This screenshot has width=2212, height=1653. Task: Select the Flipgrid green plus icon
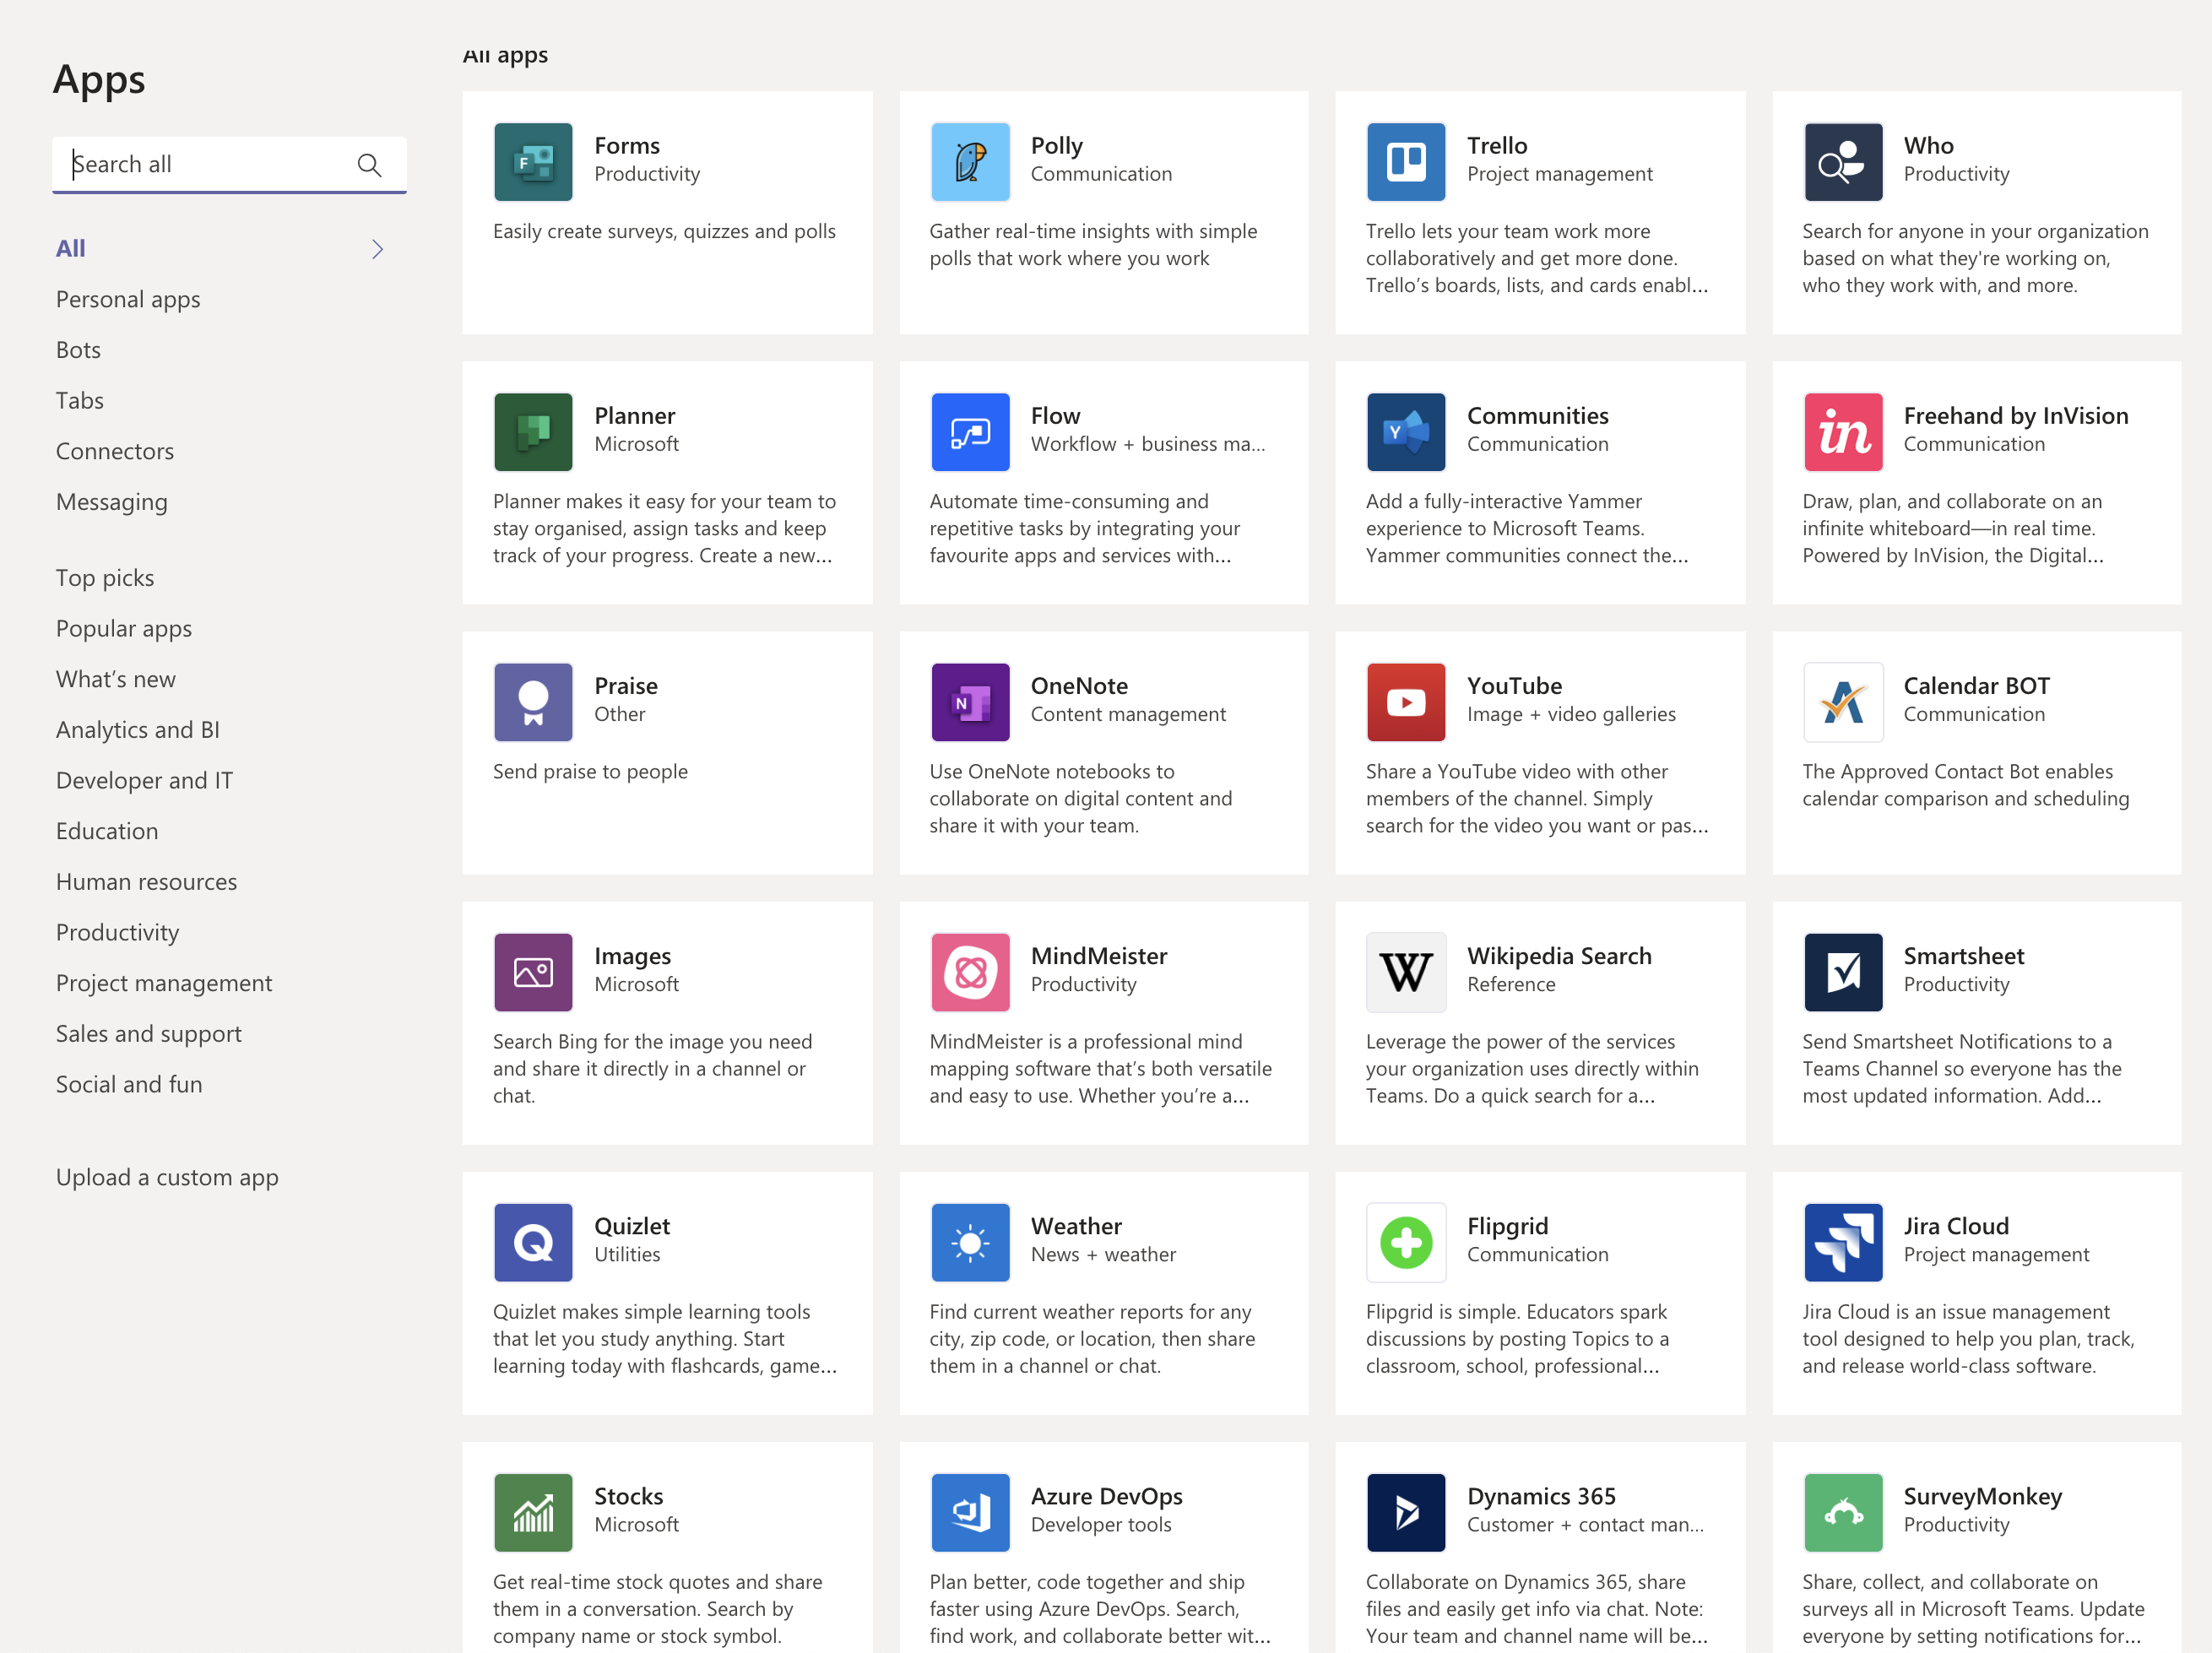(x=1406, y=1242)
